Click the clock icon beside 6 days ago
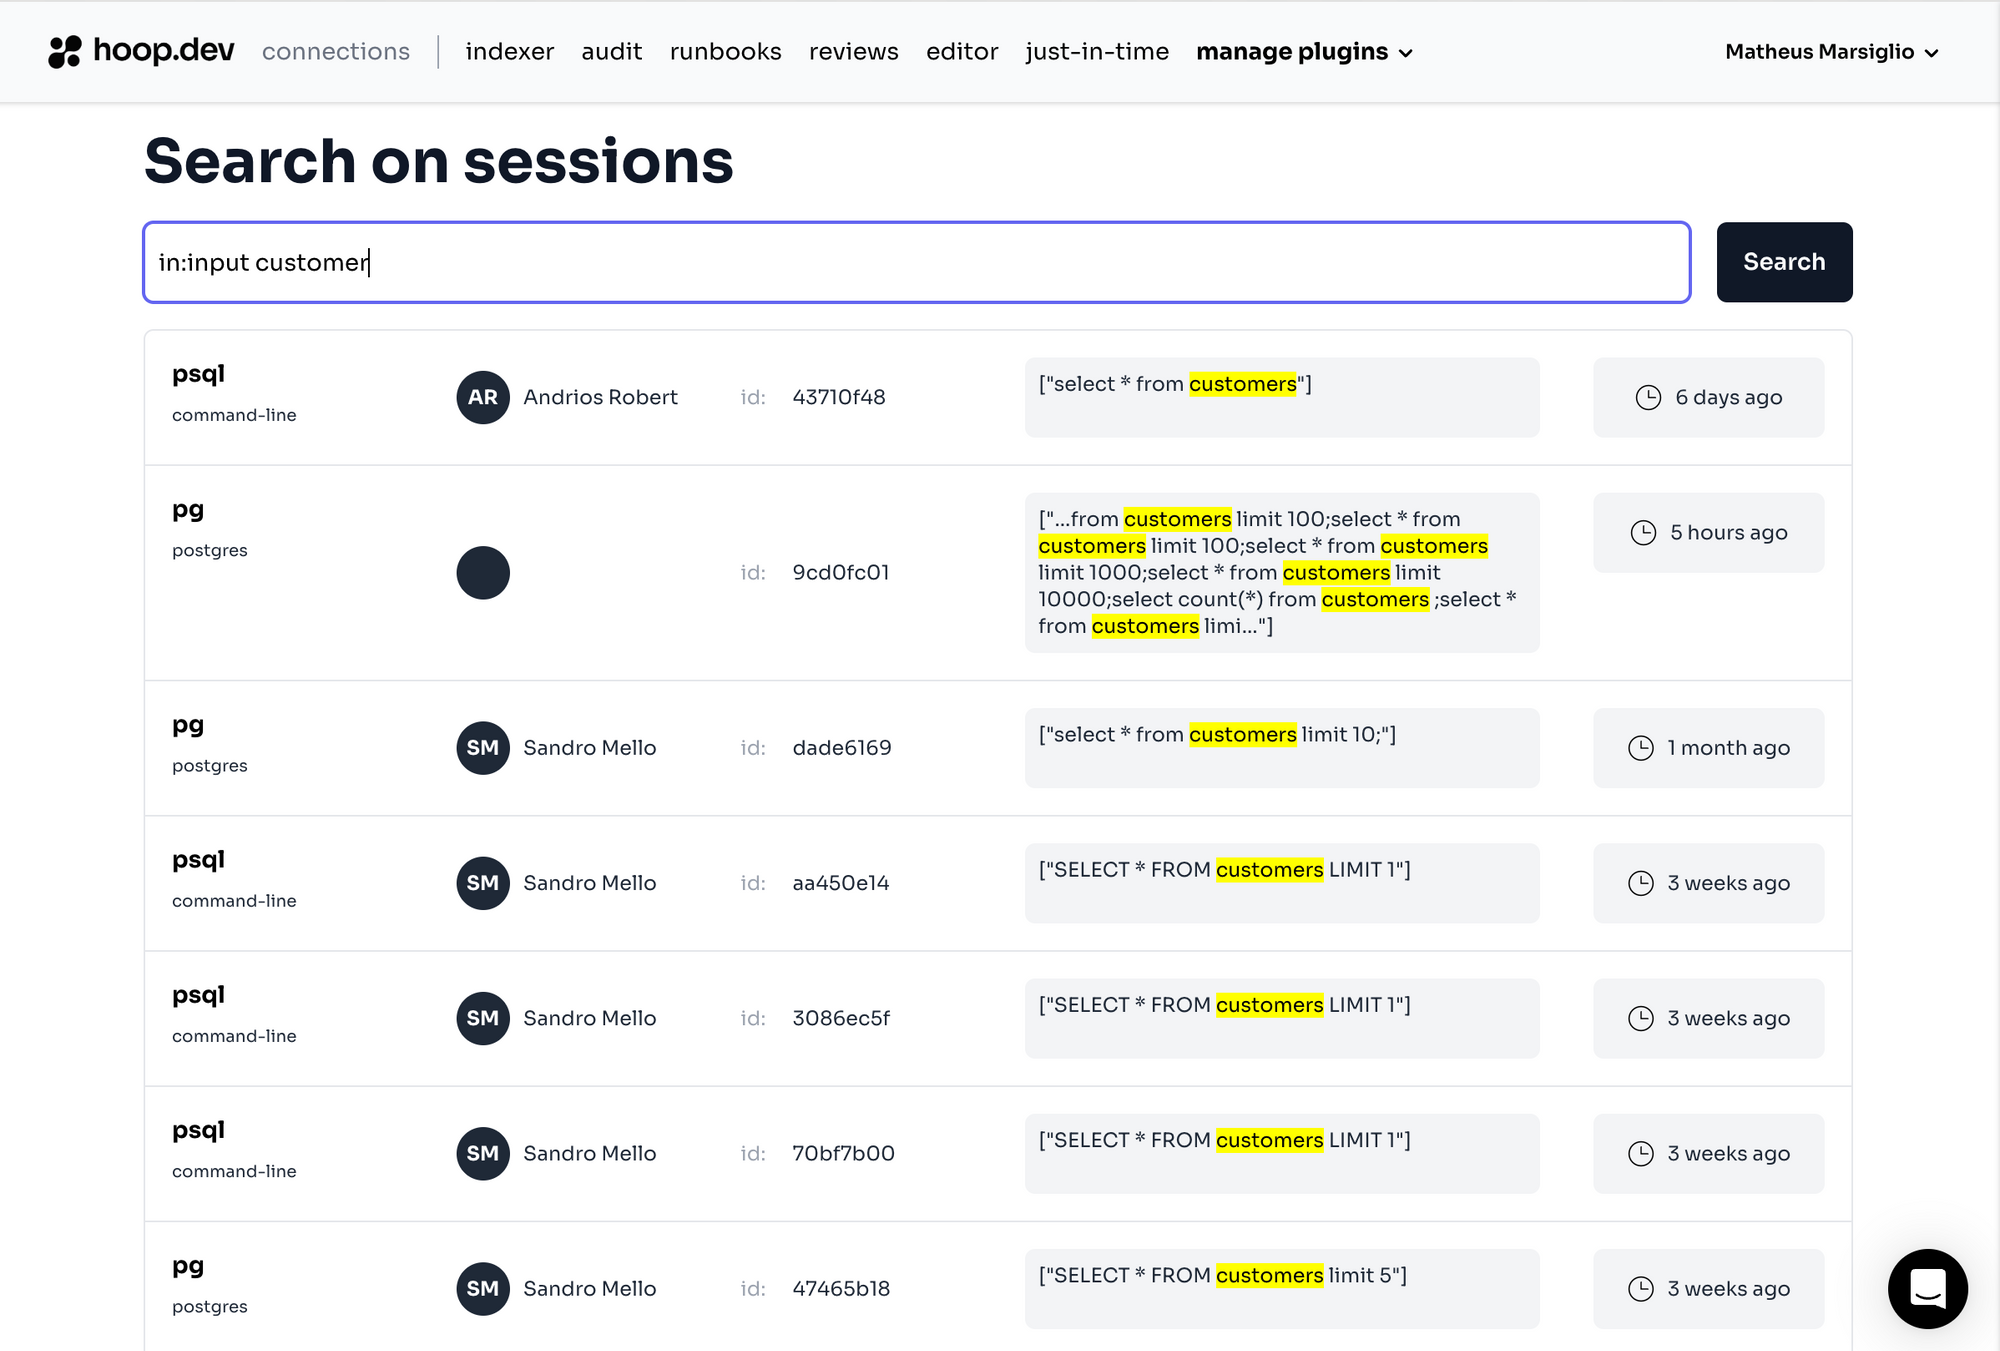This screenshot has height=1351, width=2000. [1648, 397]
